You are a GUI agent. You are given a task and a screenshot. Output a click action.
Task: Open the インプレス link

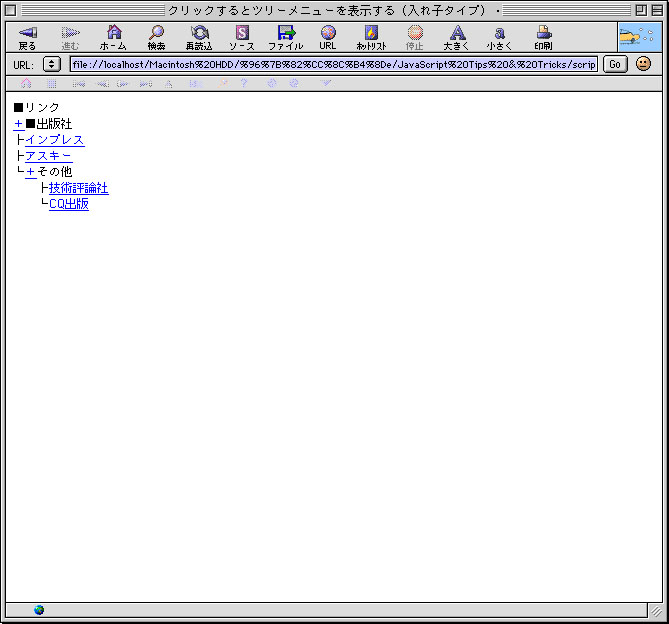(x=55, y=140)
